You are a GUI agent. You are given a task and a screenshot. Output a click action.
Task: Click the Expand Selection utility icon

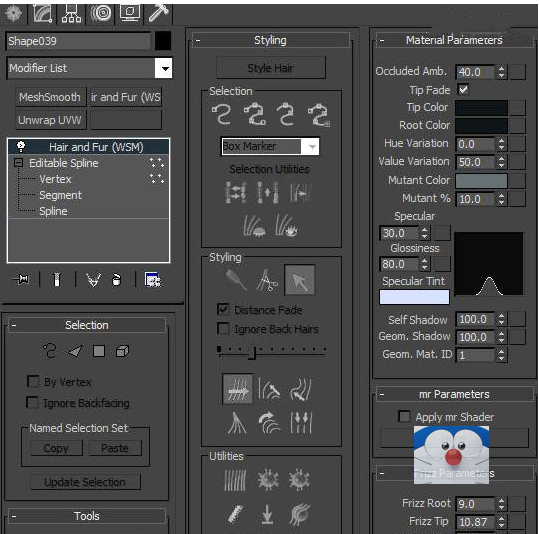tap(300, 192)
